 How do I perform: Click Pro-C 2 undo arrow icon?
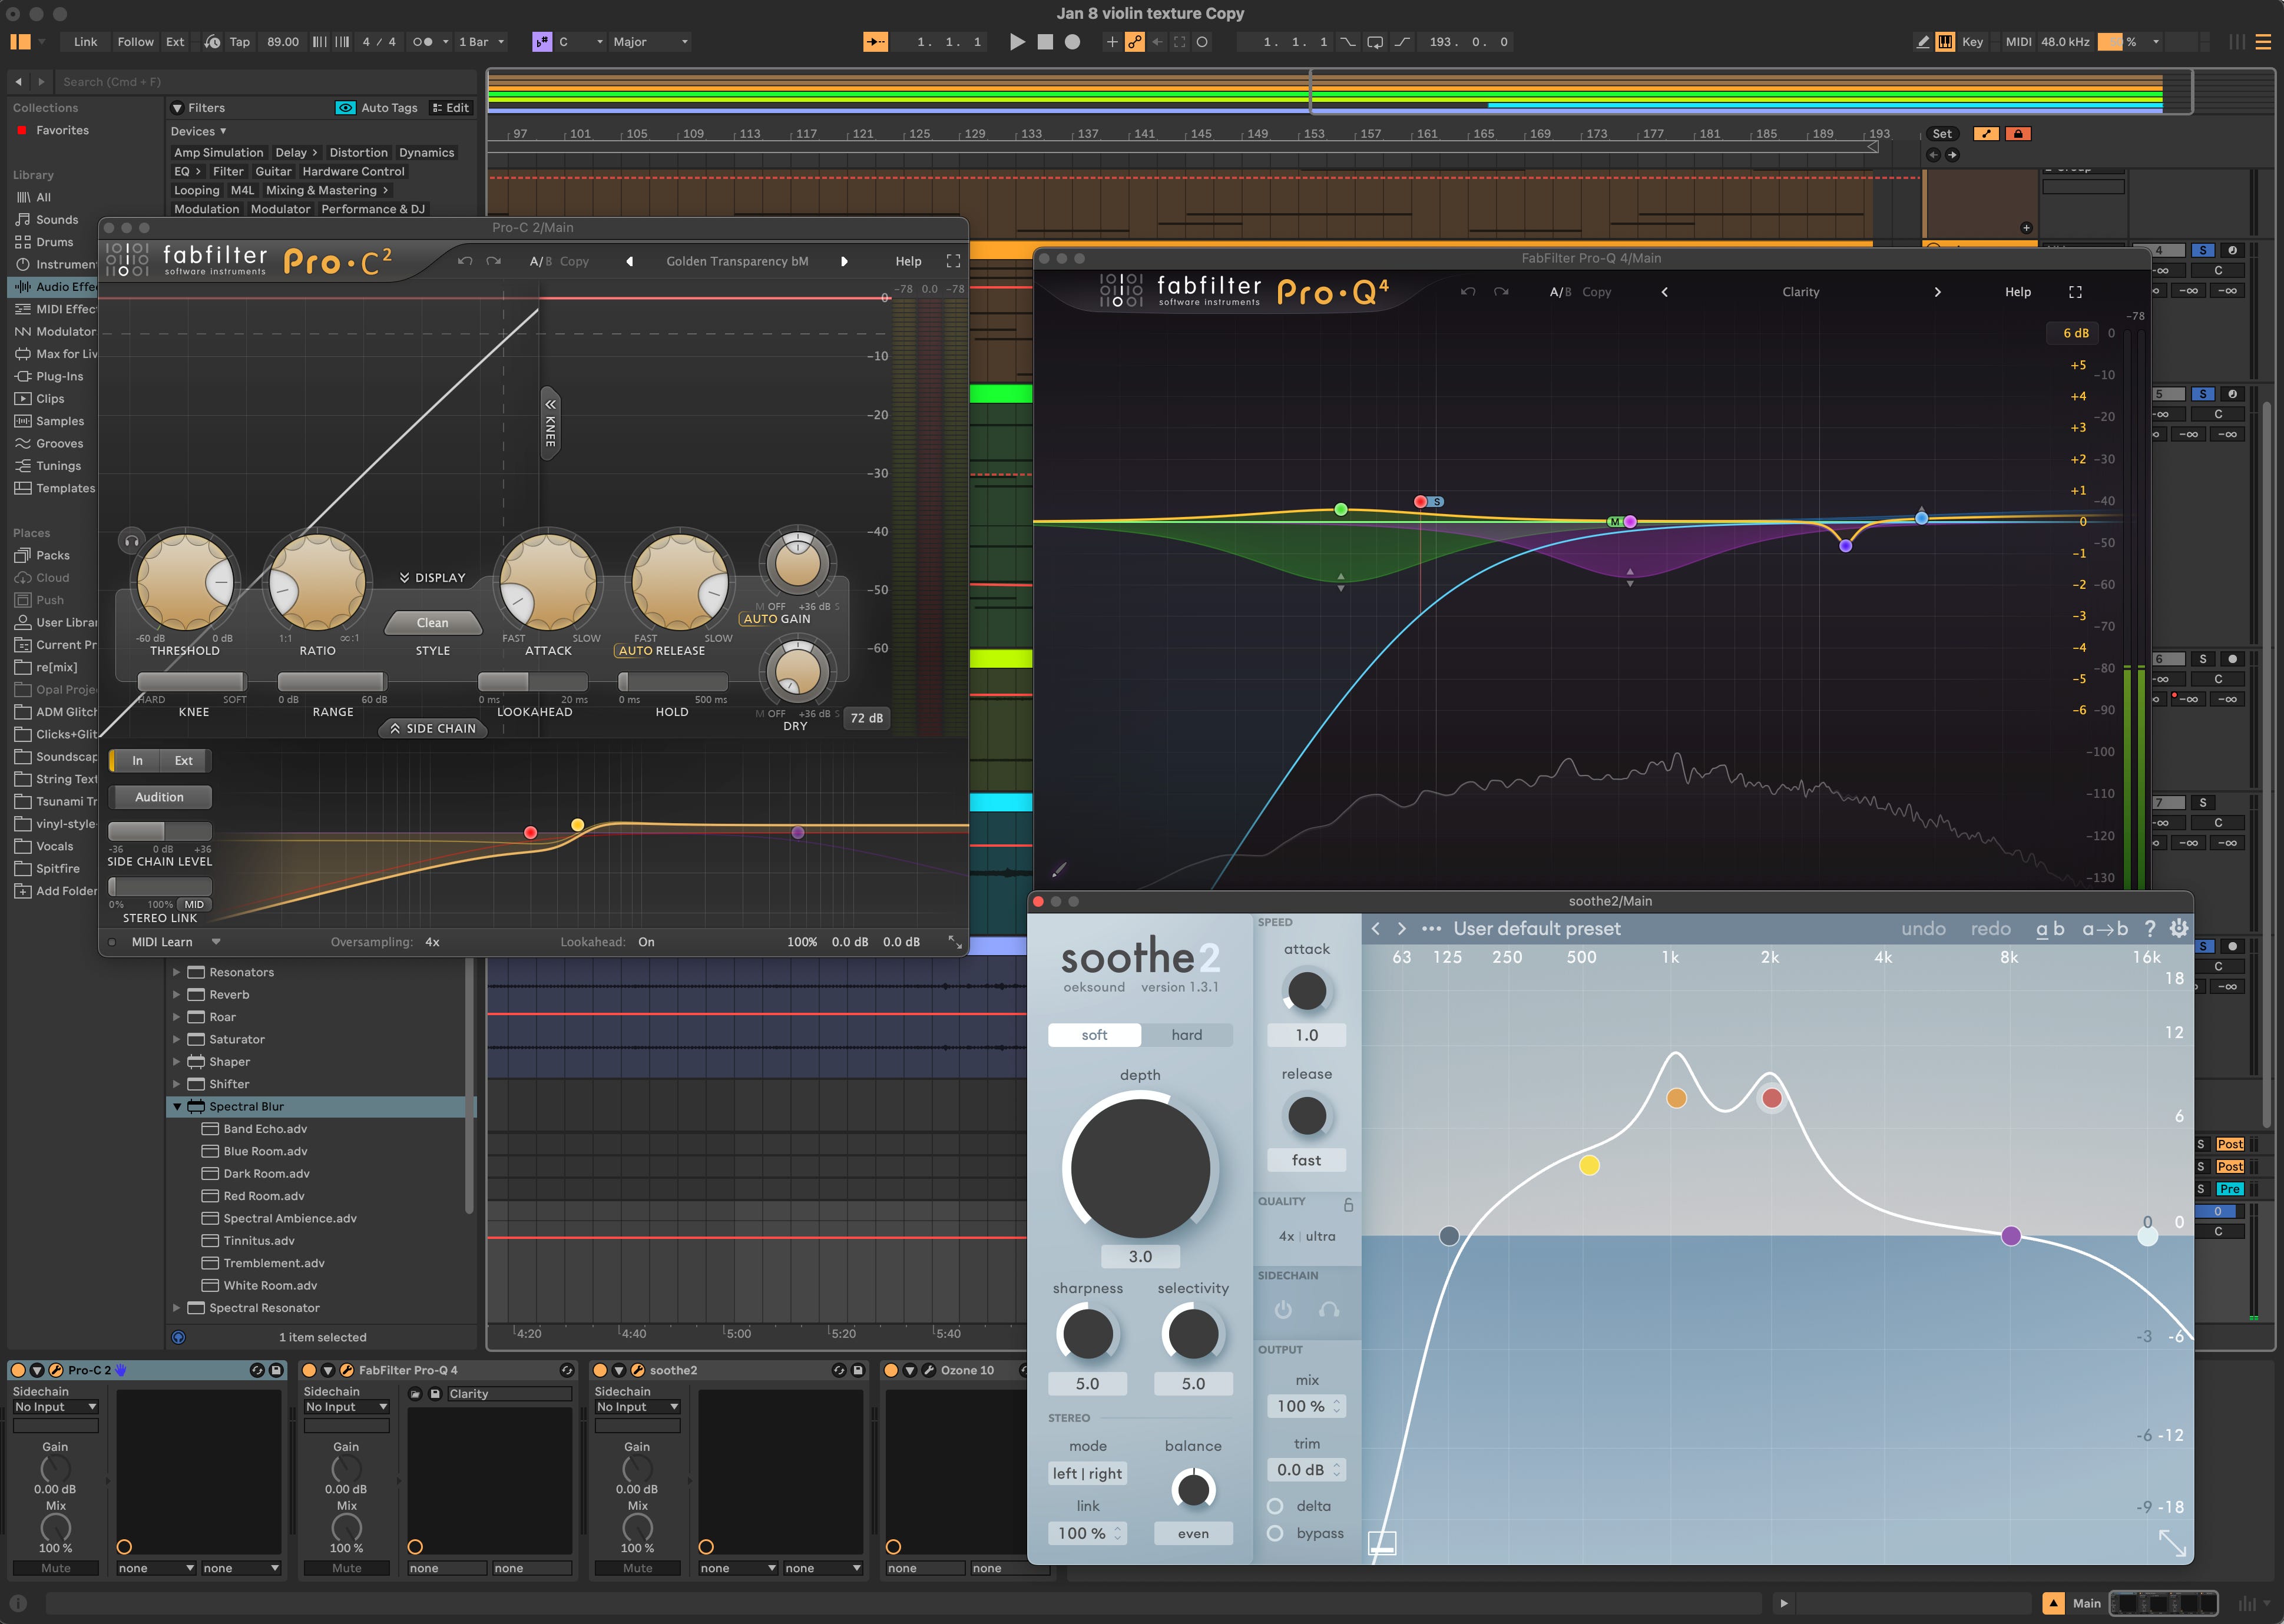click(465, 261)
